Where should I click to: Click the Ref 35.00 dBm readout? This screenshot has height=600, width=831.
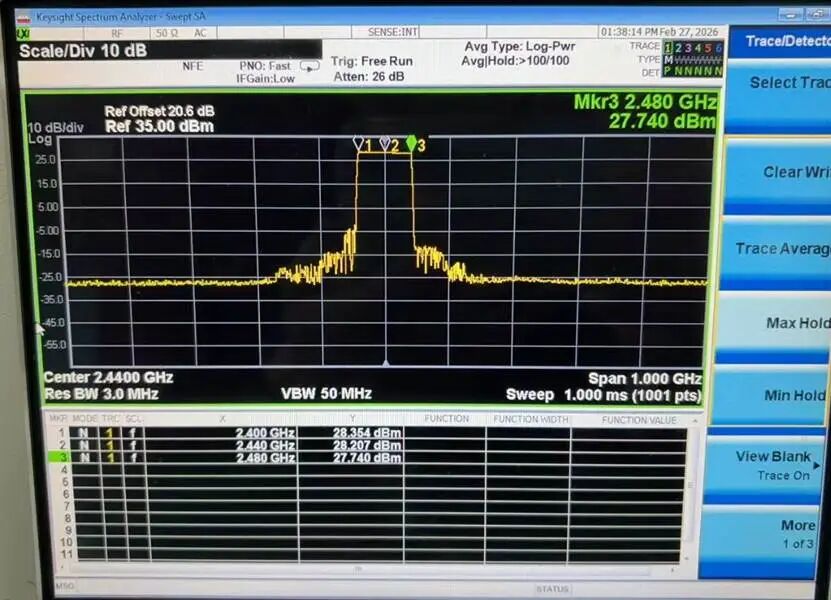click(160, 126)
